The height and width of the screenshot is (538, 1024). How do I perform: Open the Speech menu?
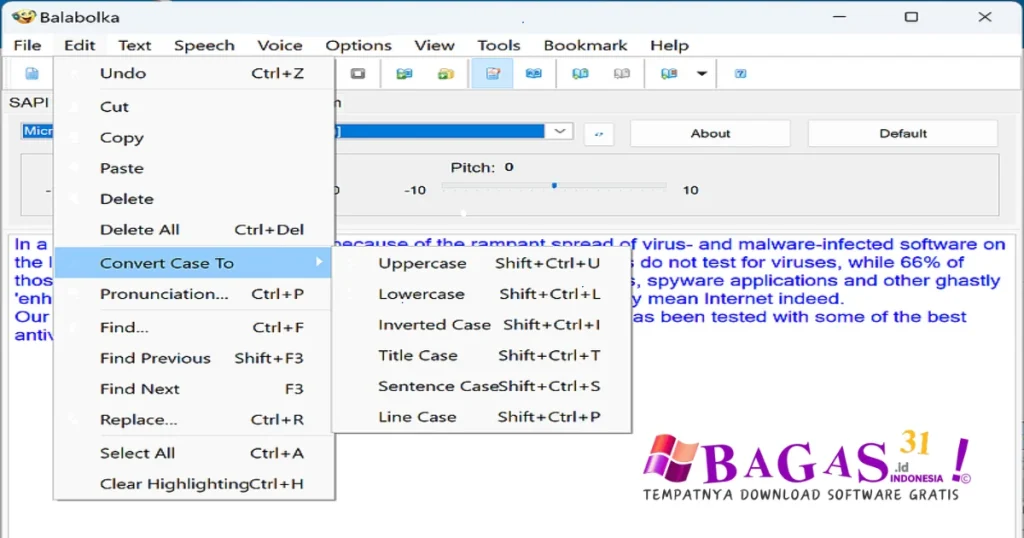pos(204,45)
